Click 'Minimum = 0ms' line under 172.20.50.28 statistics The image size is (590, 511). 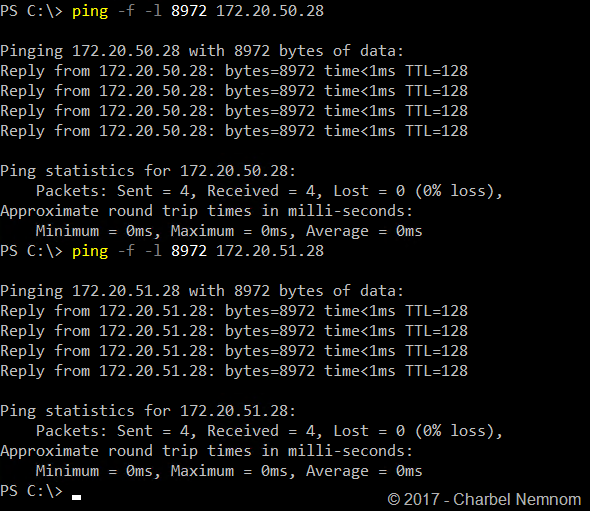pyautogui.click(x=229, y=231)
